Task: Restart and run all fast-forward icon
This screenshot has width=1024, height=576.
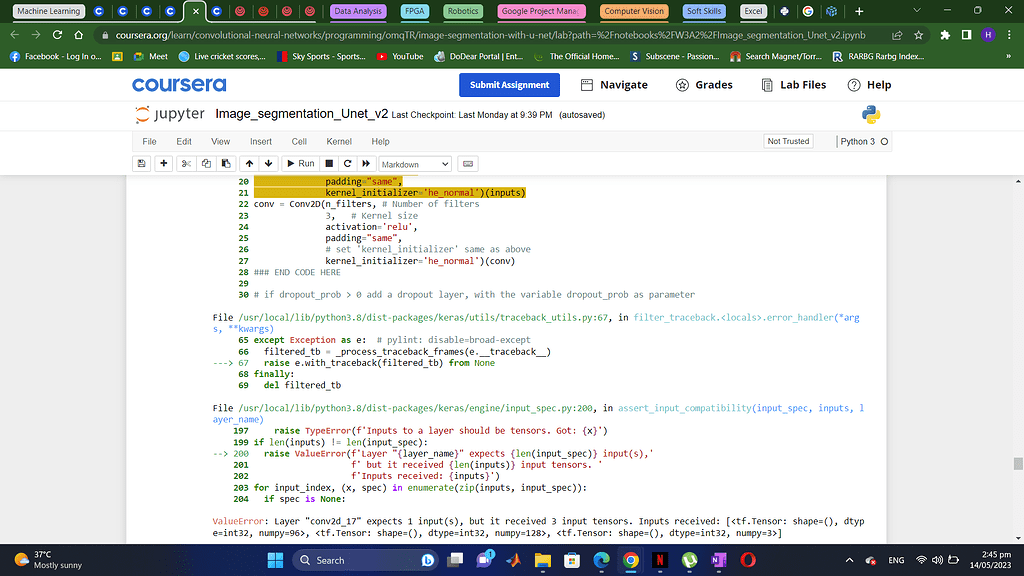Action: tap(366, 163)
